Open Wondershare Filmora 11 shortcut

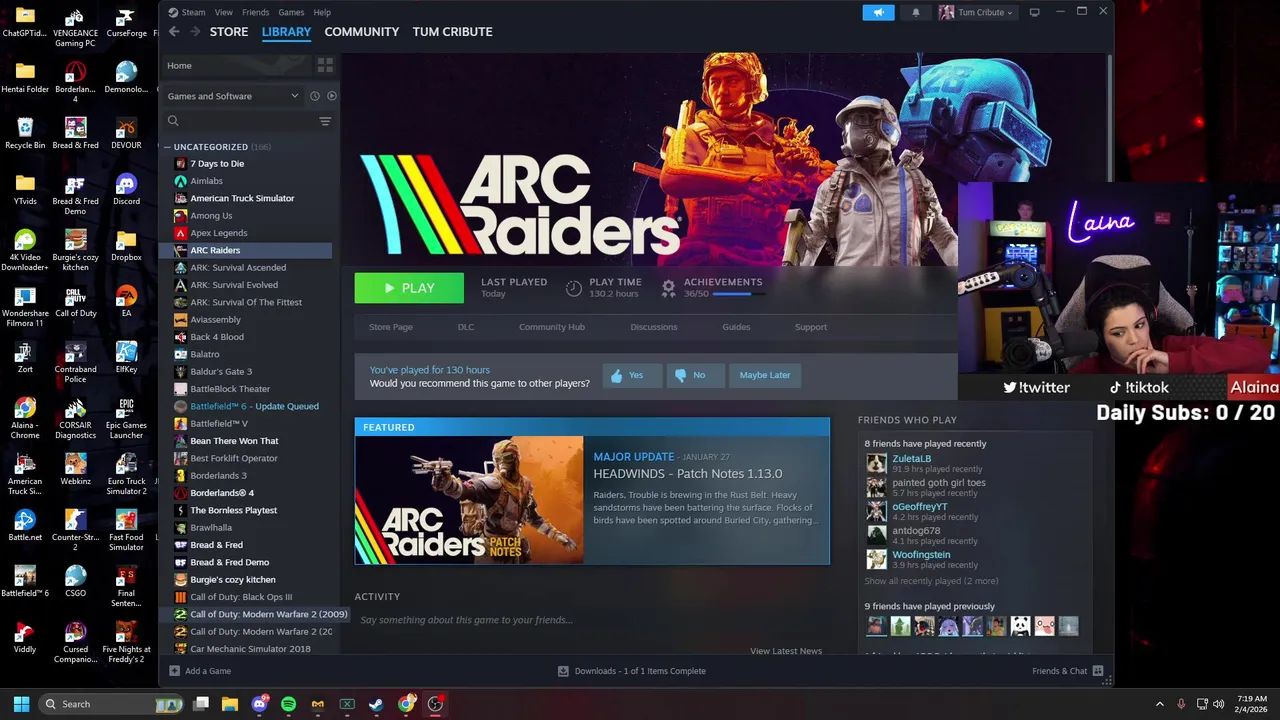[25, 307]
